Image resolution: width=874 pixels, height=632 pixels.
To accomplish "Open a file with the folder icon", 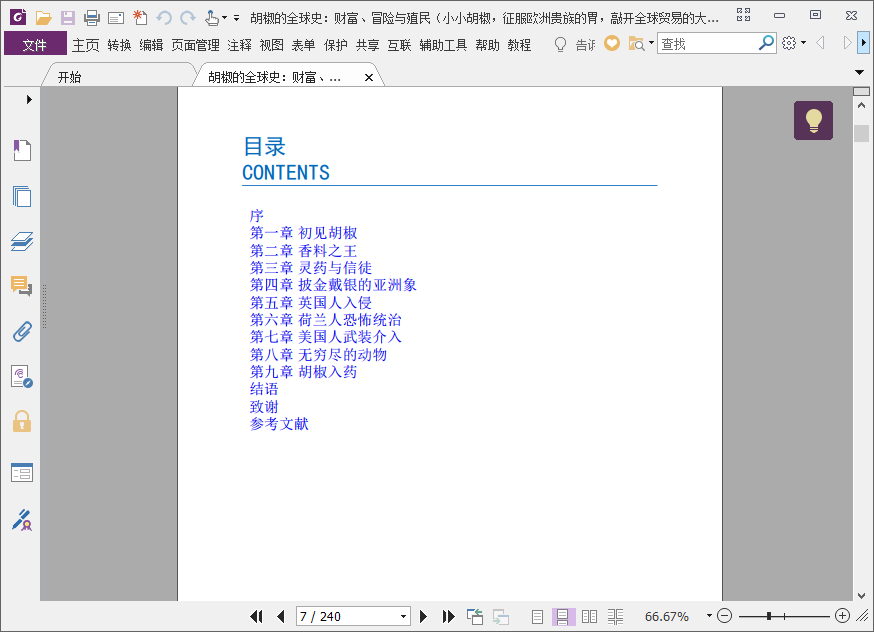I will tap(43, 18).
